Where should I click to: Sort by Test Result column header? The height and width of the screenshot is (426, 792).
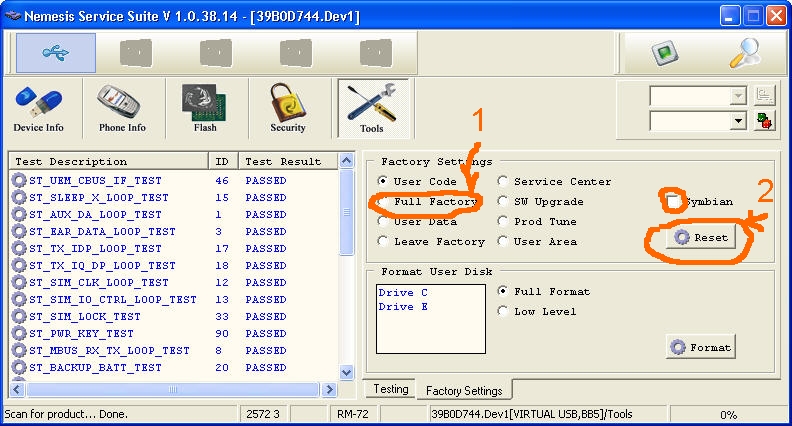point(288,161)
